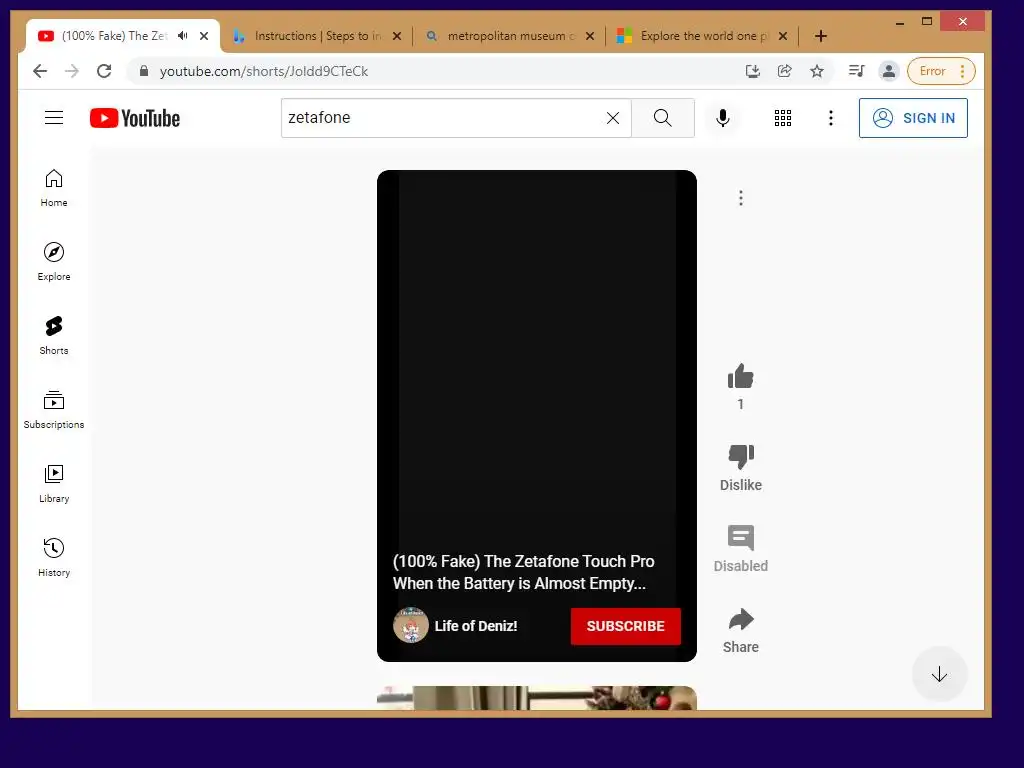The image size is (1024, 768).
Task: View site info via lock icon
Action: 144,71
